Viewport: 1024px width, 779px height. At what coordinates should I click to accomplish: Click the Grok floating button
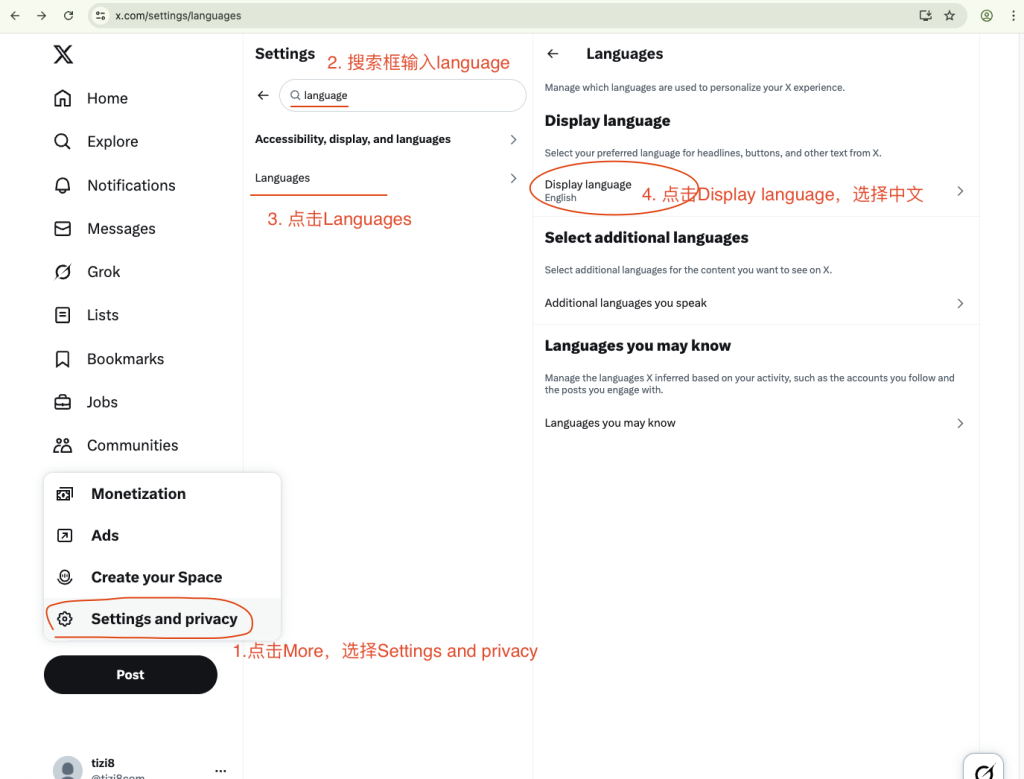(x=984, y=769)
